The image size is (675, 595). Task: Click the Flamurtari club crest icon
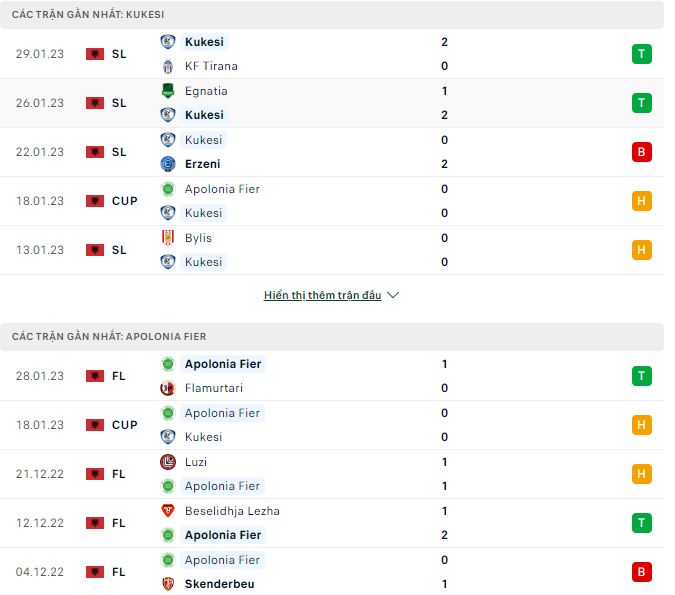[167, 388]
